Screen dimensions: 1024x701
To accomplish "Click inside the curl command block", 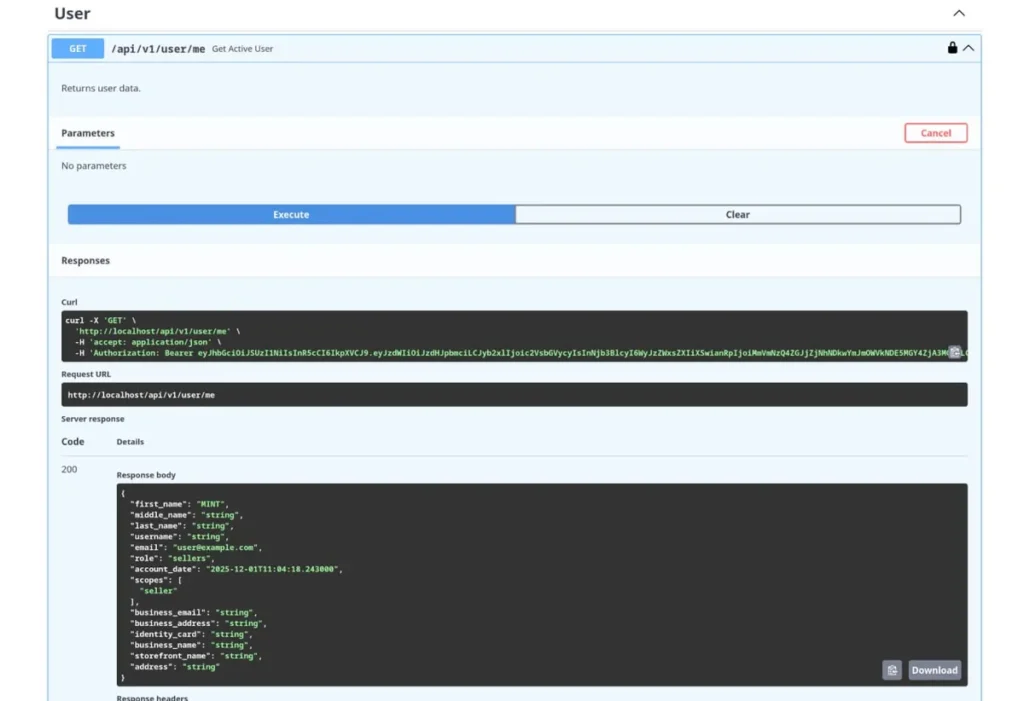I will click(500, 331).
